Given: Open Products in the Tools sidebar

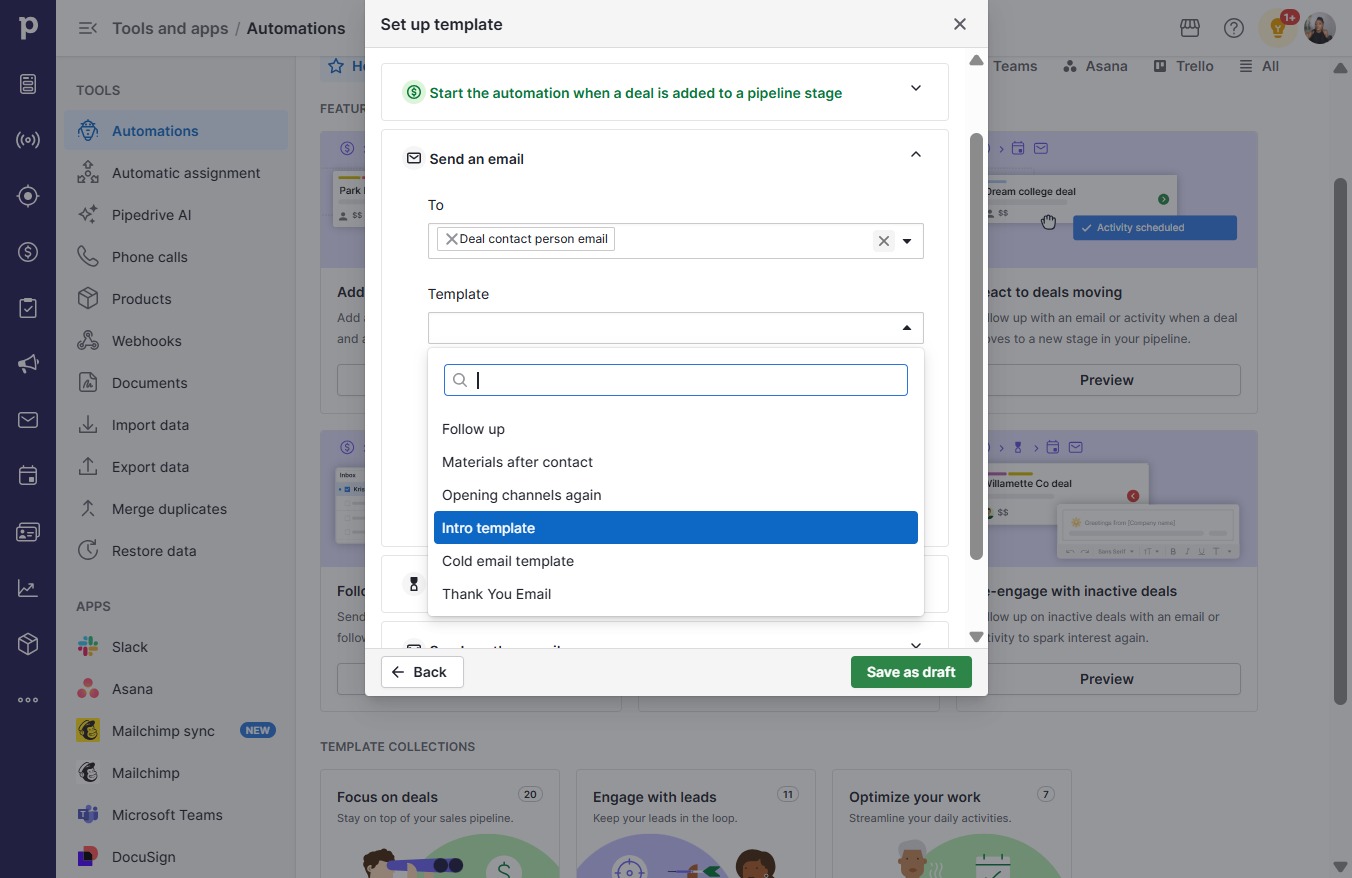Looking at the screenshot, I should (x=176, y=299).
